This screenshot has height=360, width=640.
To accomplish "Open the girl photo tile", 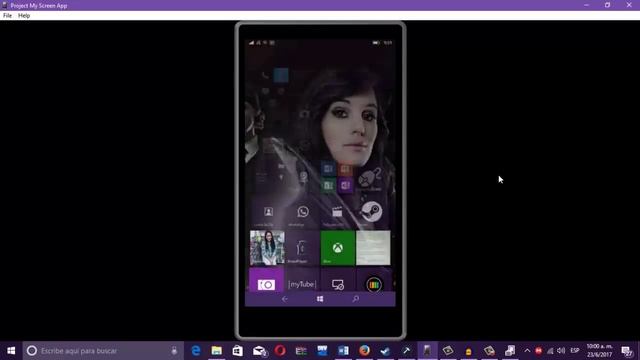I will (x=267, y=248).
